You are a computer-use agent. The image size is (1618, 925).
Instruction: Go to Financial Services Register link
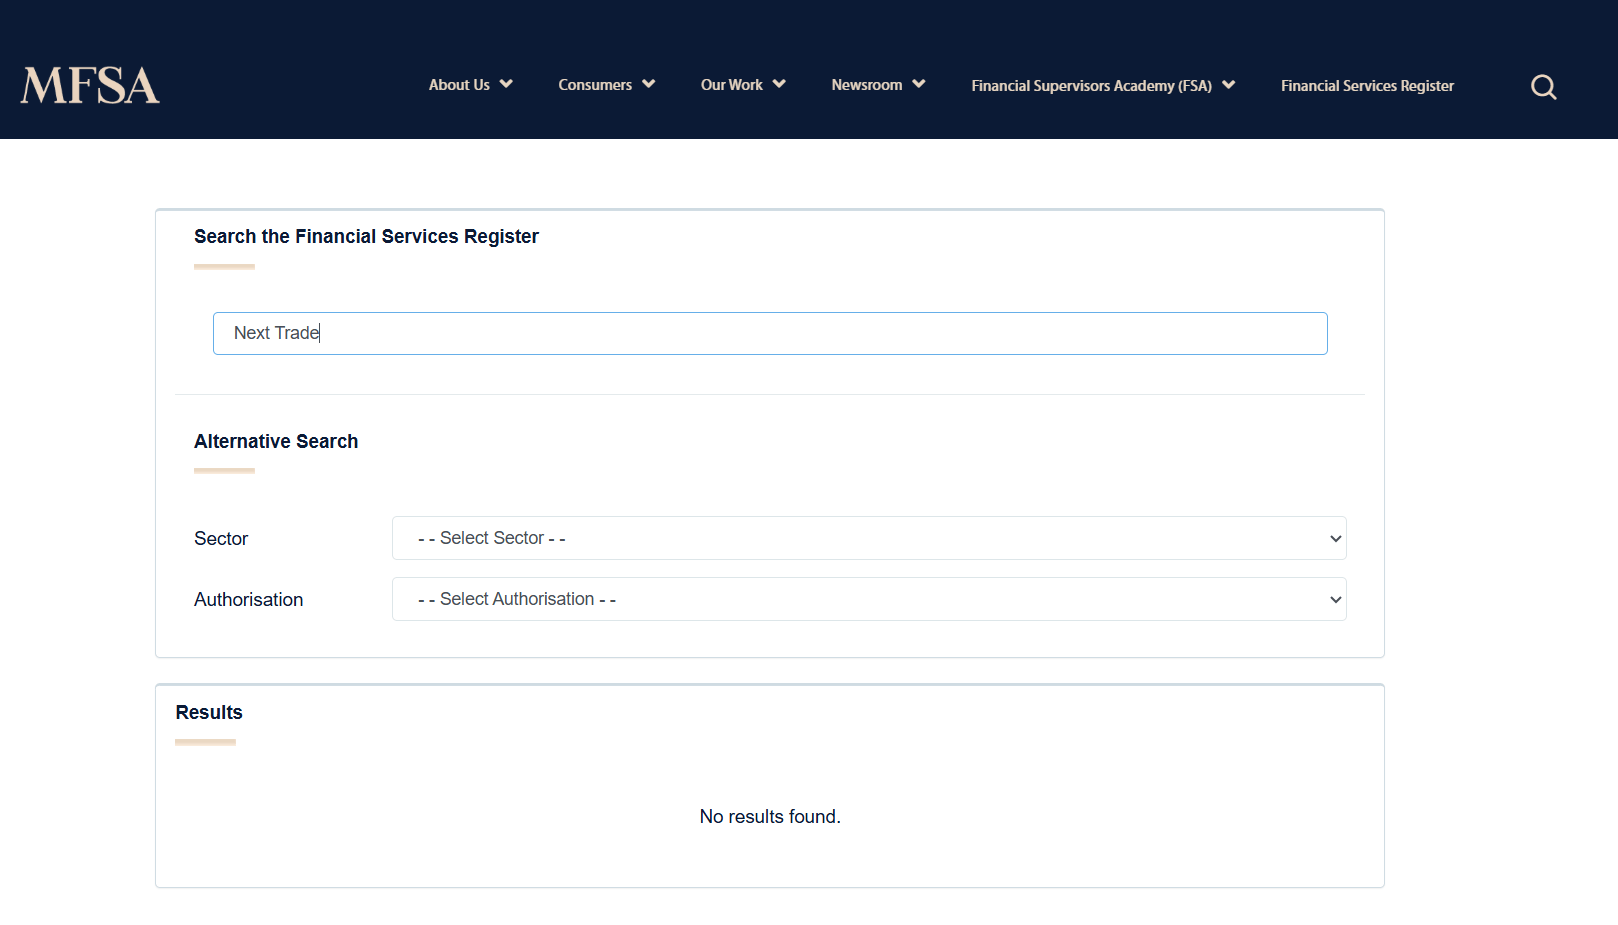tap(1367, 86)
